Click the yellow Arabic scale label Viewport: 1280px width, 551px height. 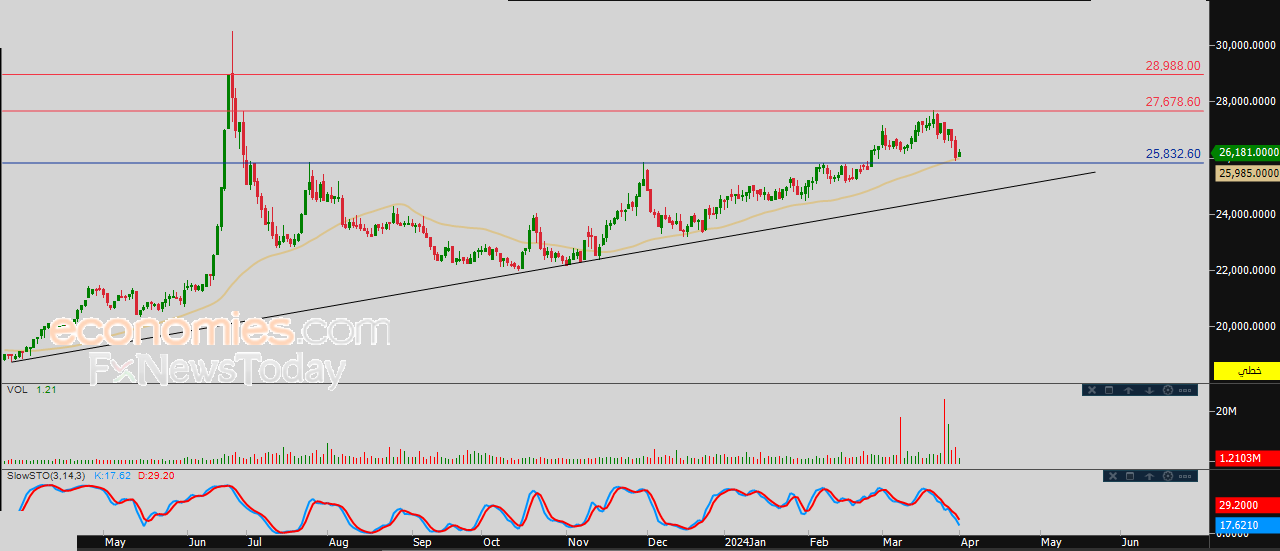1247,371
